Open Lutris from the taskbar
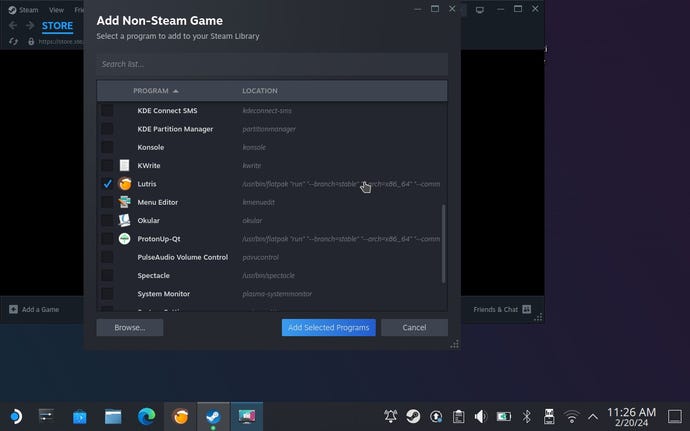The image size is (690, 431). (180, 416)
